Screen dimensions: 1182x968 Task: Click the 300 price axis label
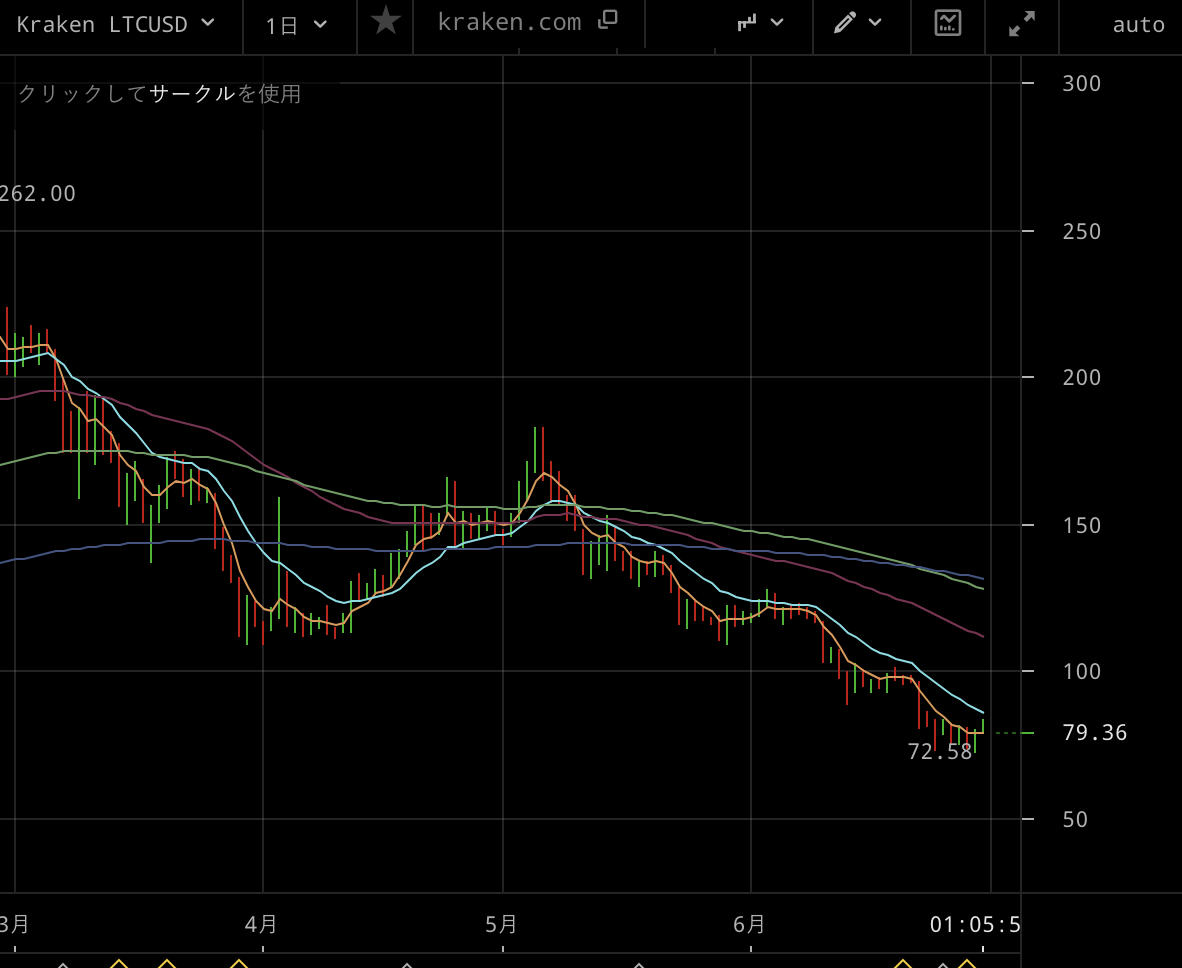(1082, 83)
